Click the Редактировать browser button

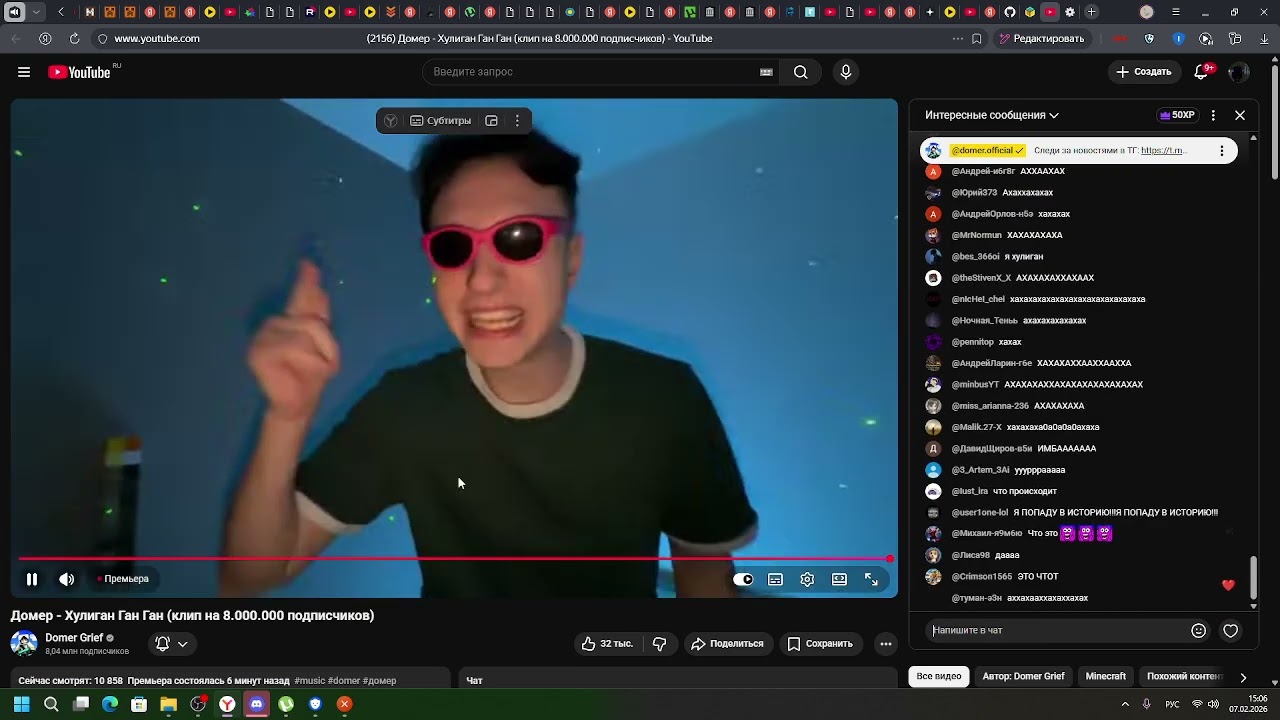click(1041, 38)
